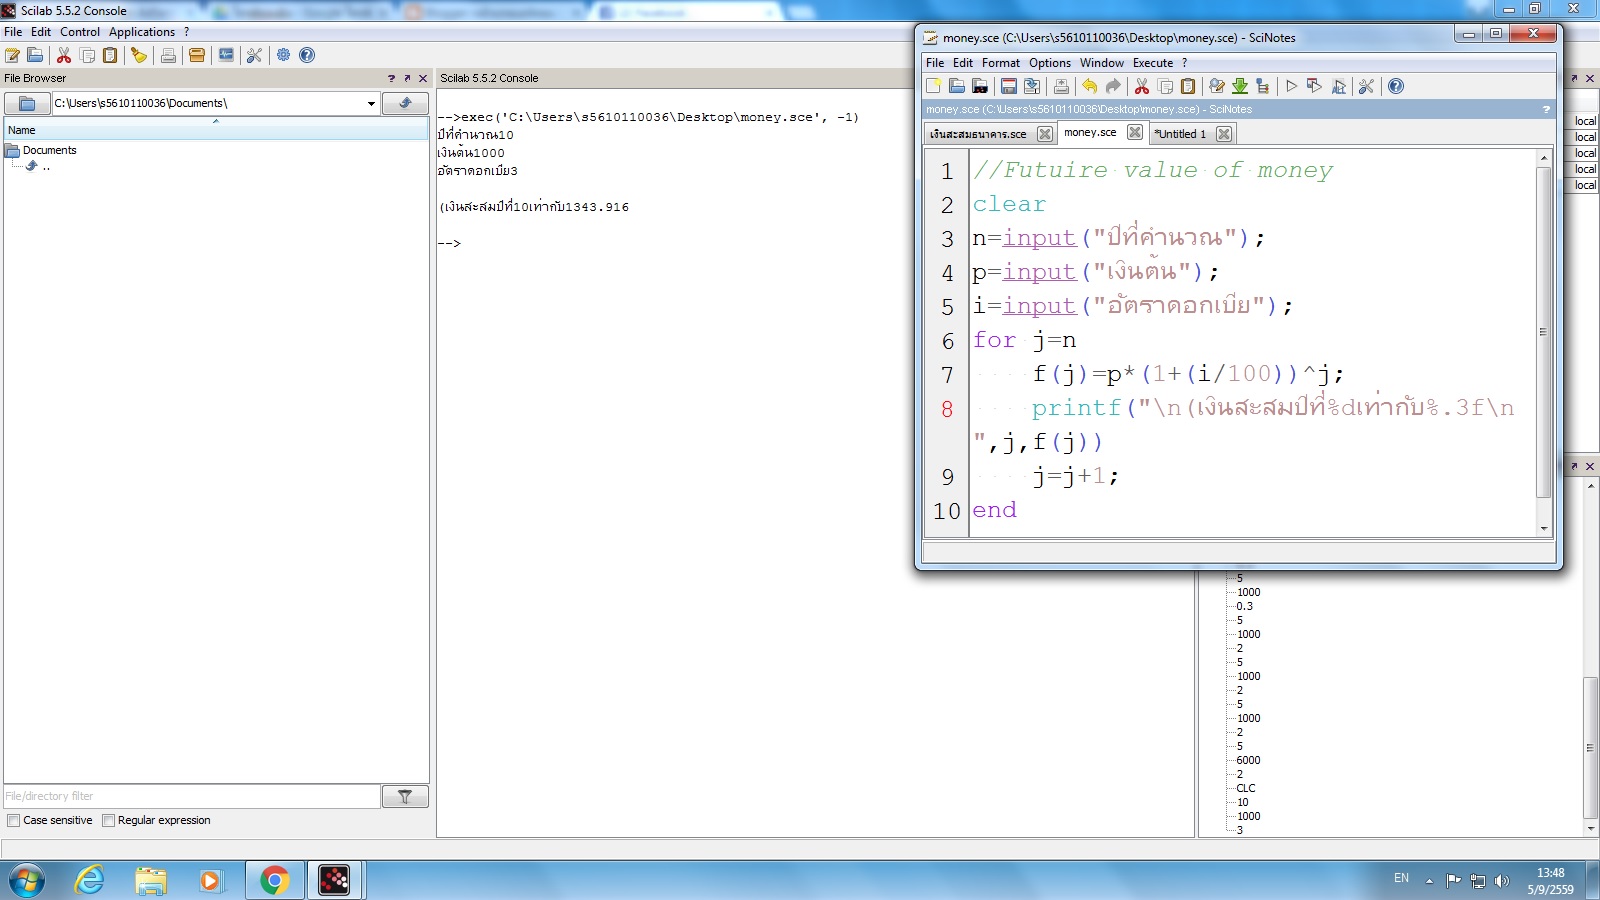The image size is (1600, 900).
Task: Close the *Untitled 1 tab
Action: [1224, 134]
